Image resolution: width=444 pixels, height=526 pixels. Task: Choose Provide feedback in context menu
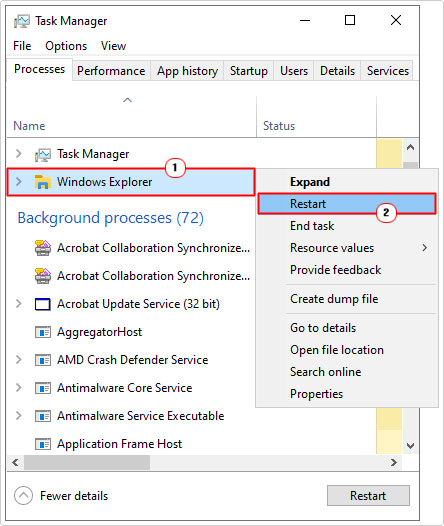coord(347,270)
